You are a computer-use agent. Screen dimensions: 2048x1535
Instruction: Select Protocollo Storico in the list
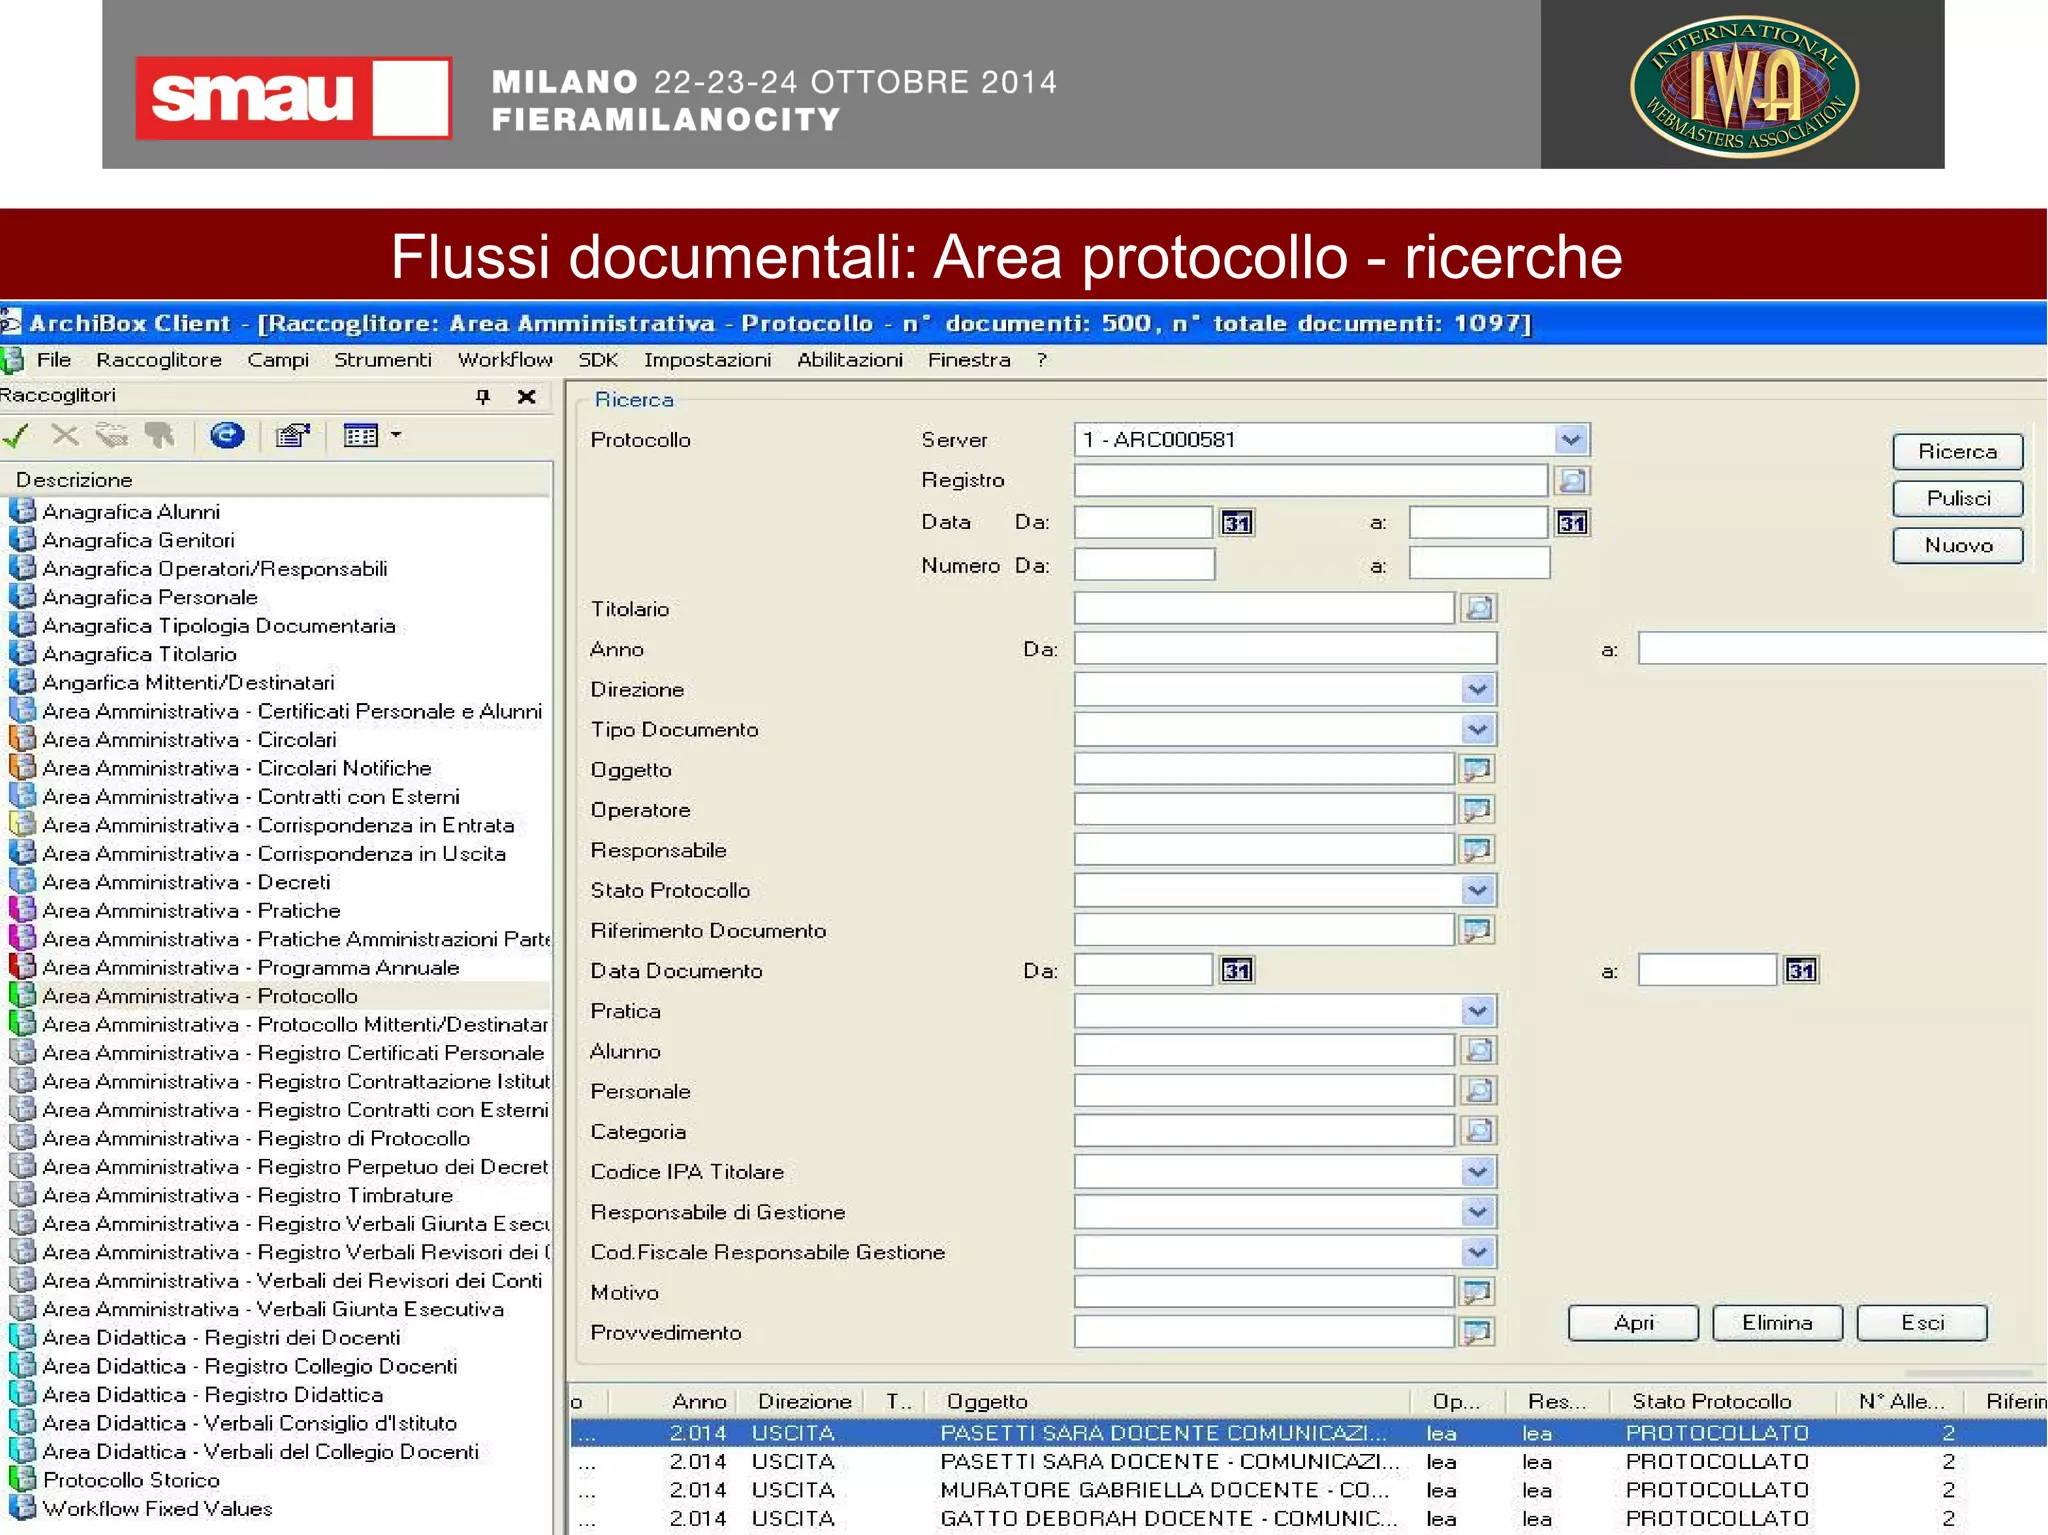click(x=131, y=1481)
